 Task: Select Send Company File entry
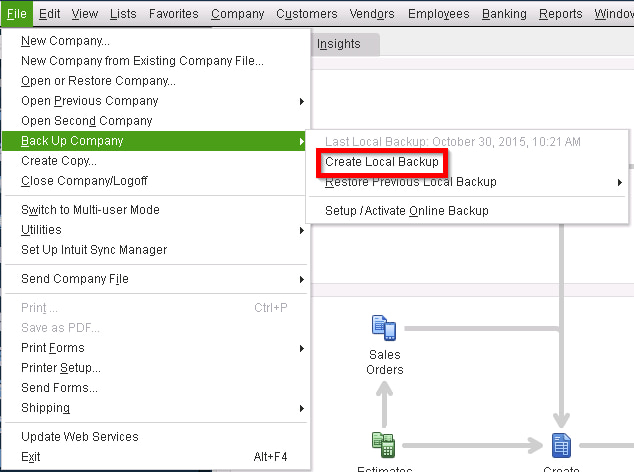[156, 279]
